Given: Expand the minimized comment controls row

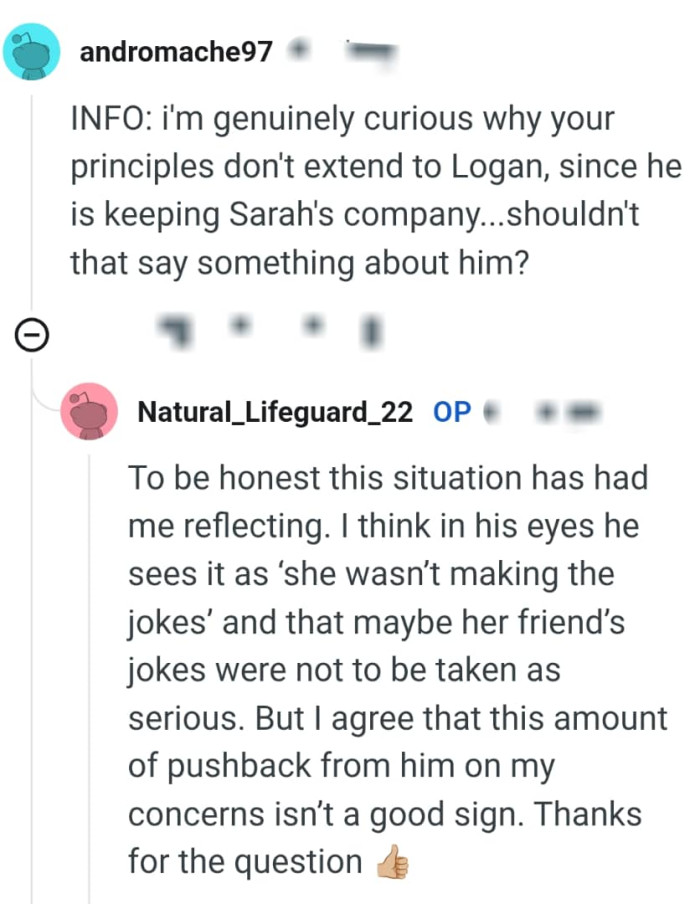Looking at the screenshot, I should pyautogui.click(x=31, y=335).
